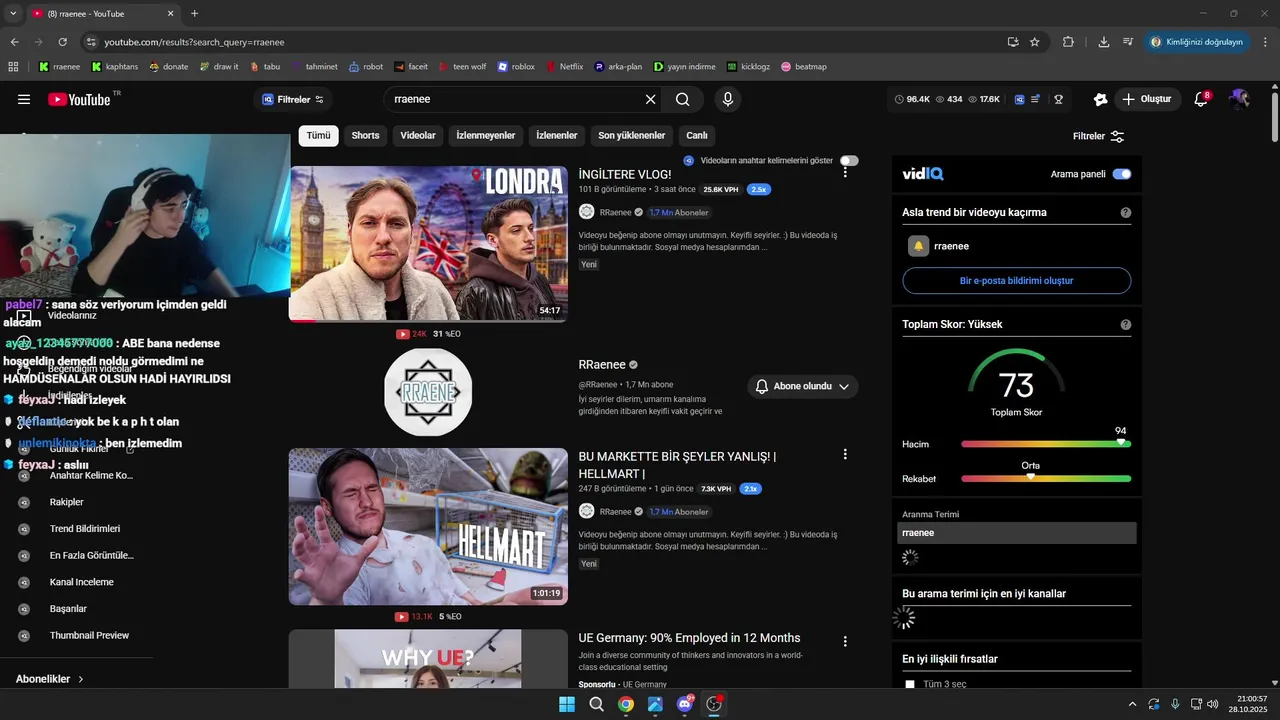Clear the search box with X

(x=650, y=99)
